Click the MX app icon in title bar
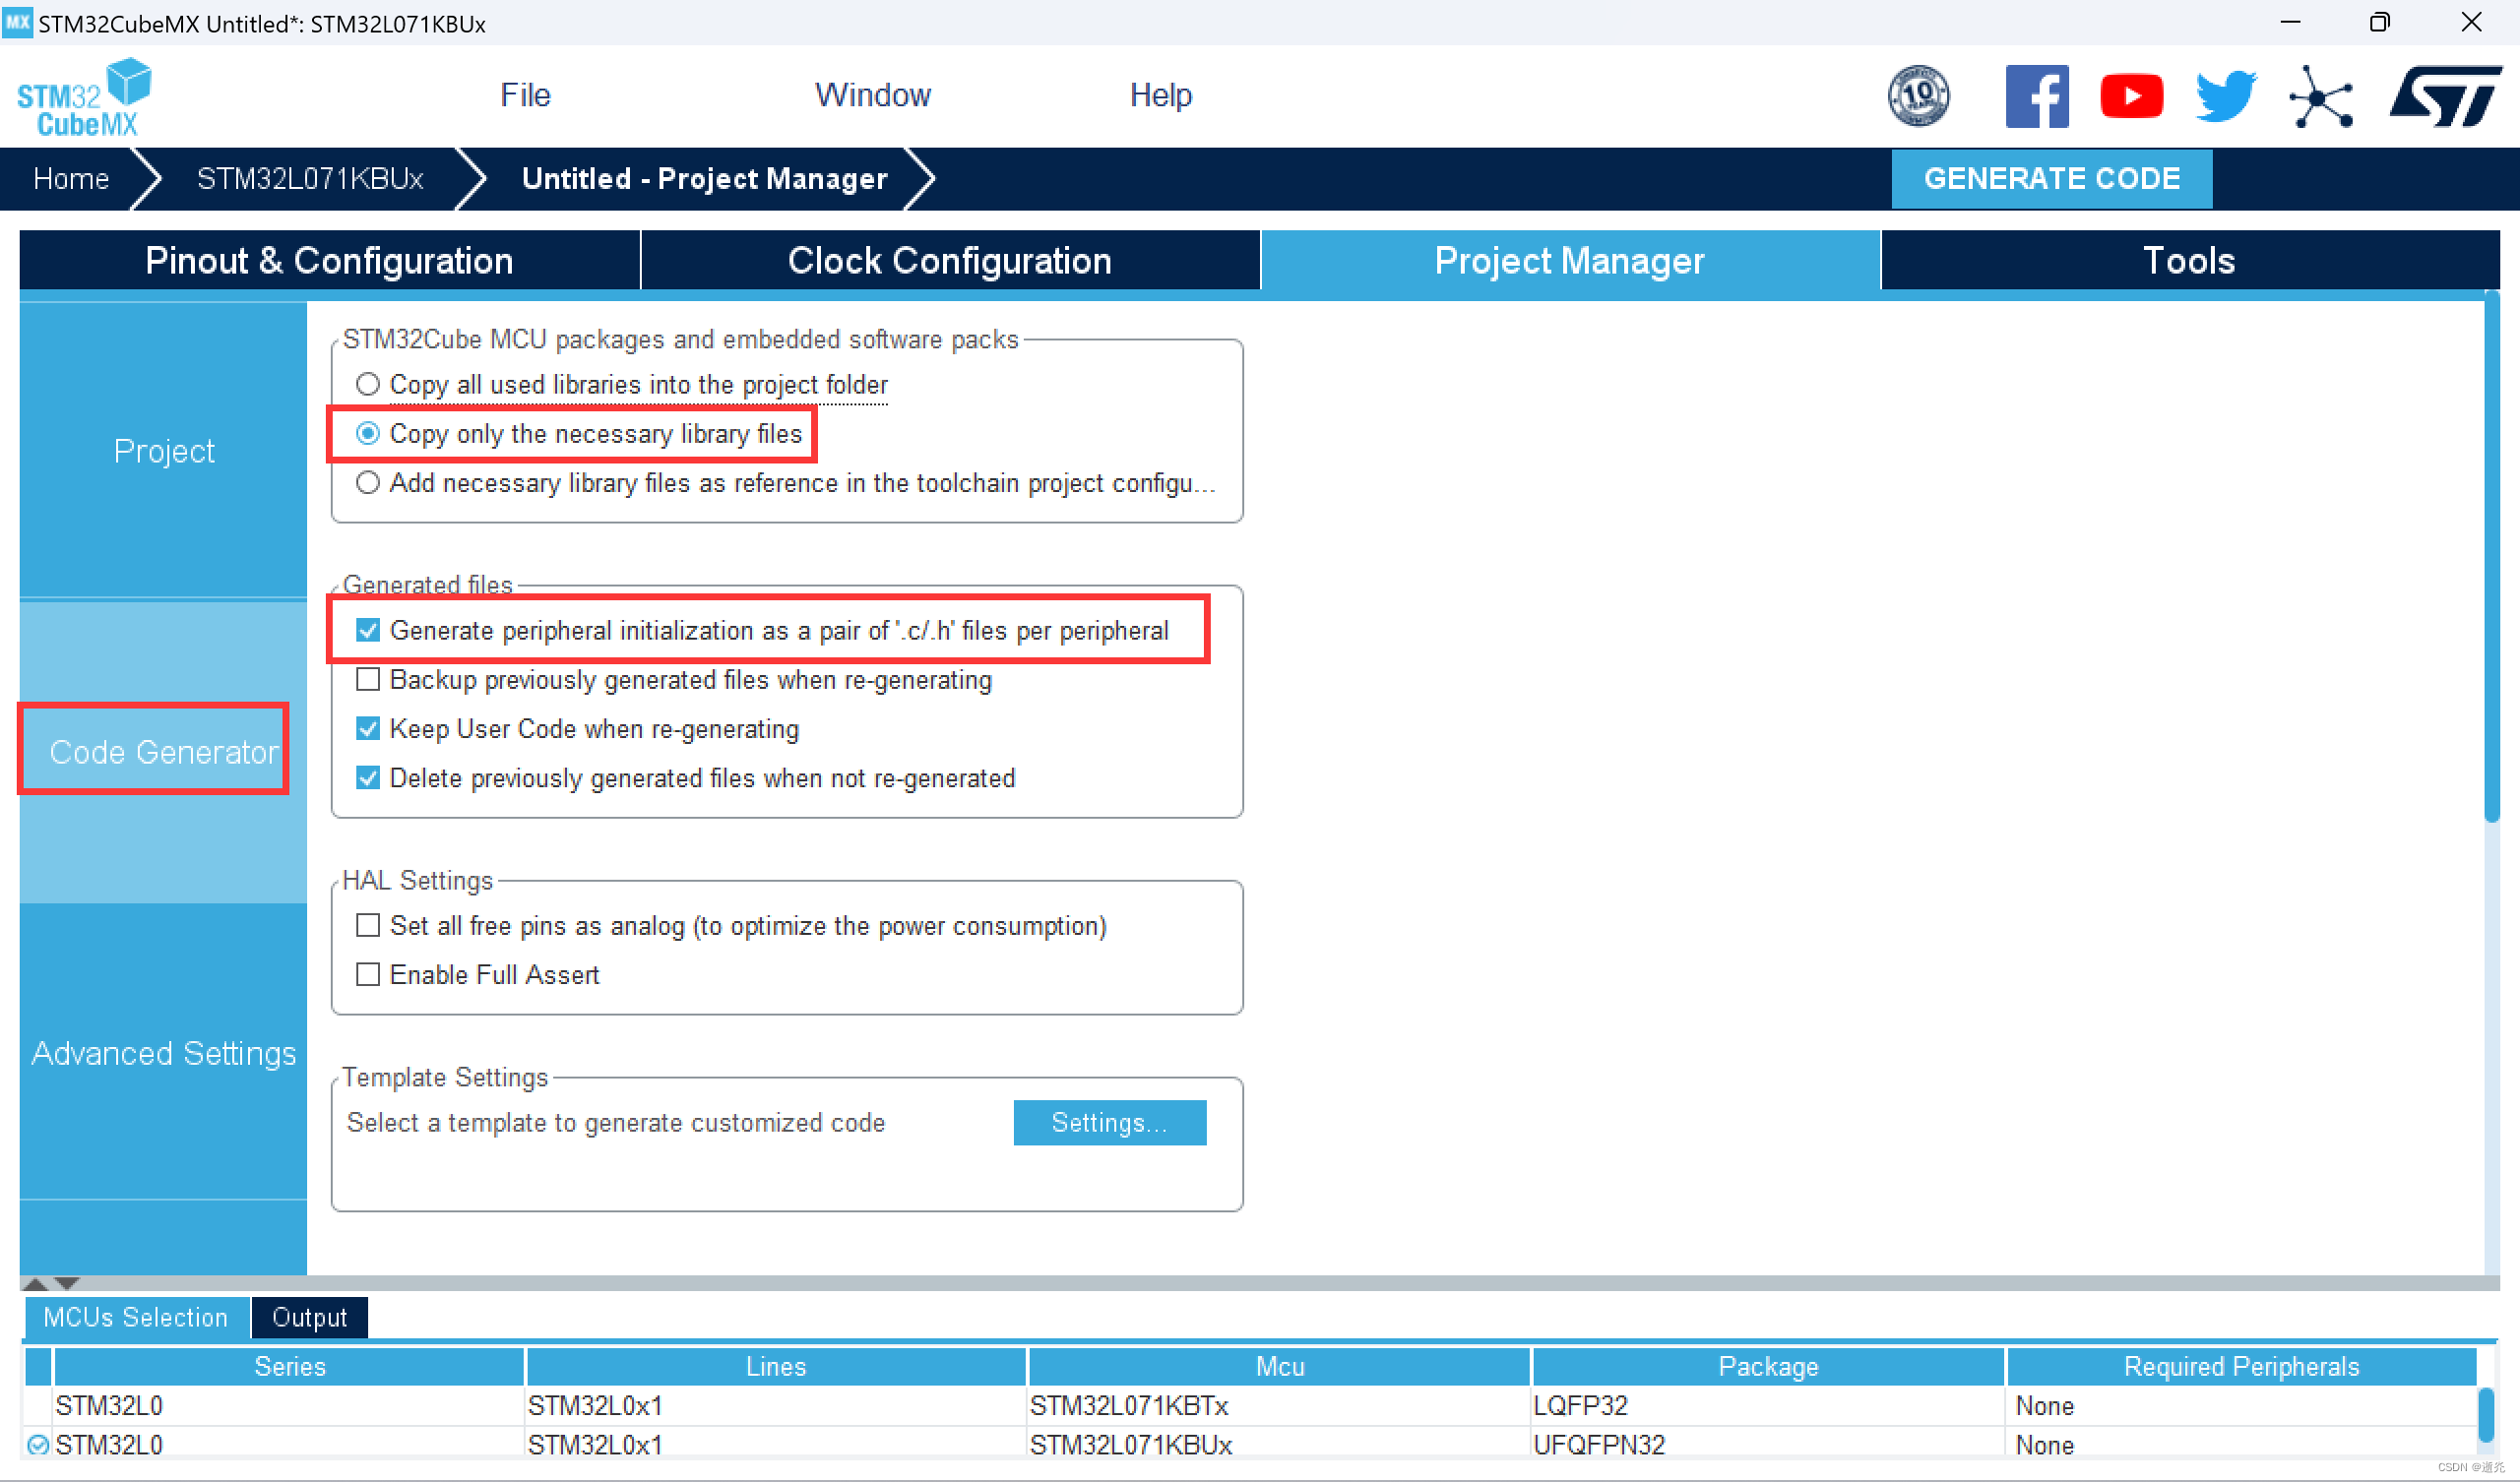 (x=18, y=23)
